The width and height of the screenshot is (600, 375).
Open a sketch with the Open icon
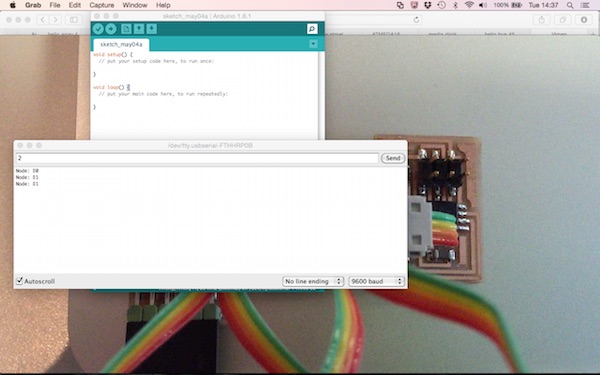coord(139,29)
